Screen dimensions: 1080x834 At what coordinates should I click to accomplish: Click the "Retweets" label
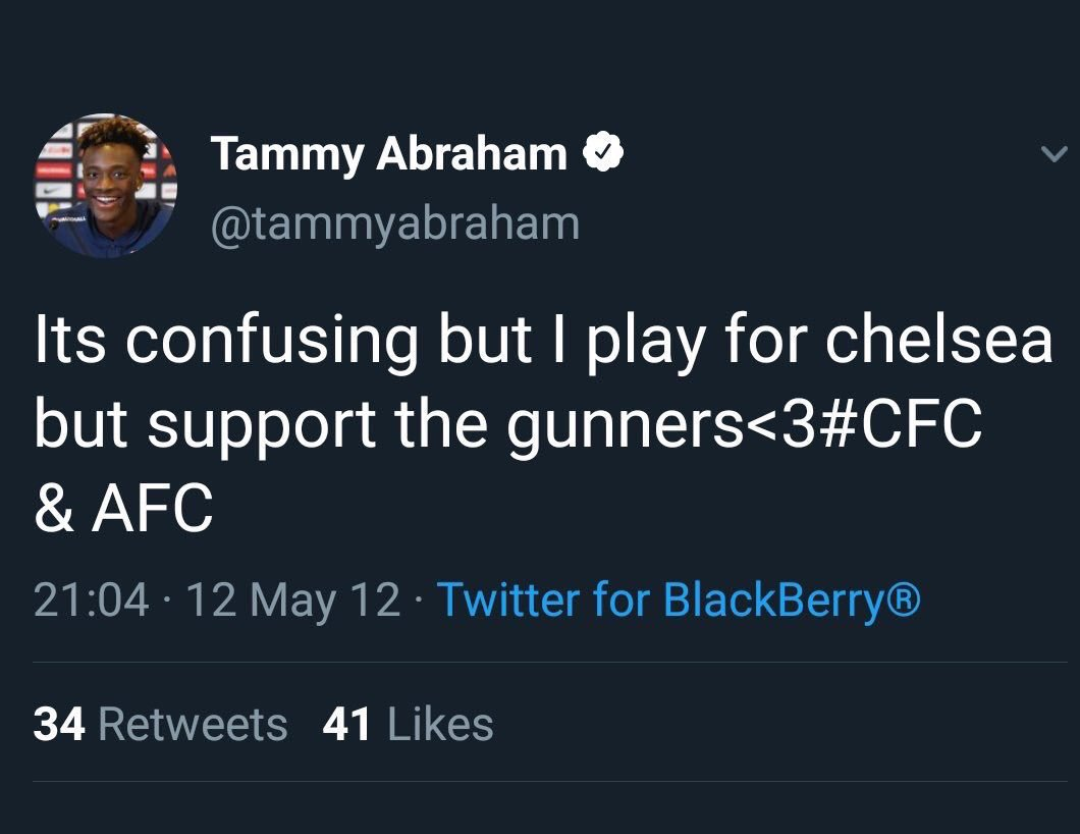tap(193, 724)
